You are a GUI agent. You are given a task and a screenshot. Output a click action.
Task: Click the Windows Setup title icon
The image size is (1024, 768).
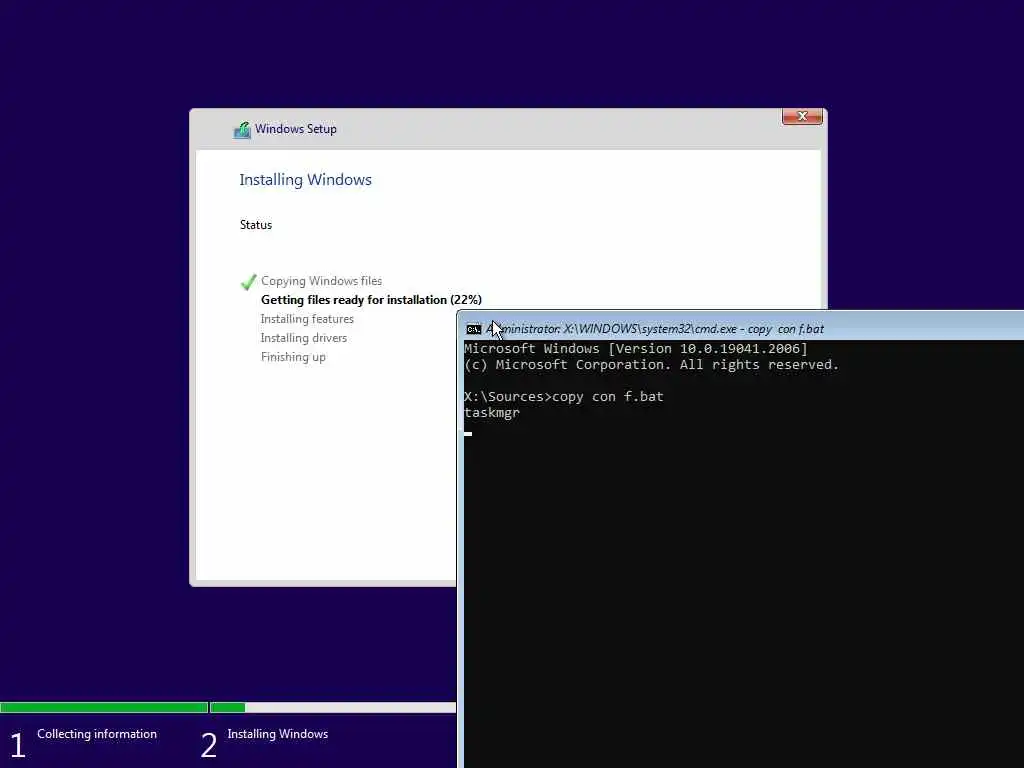click(242, 130)
